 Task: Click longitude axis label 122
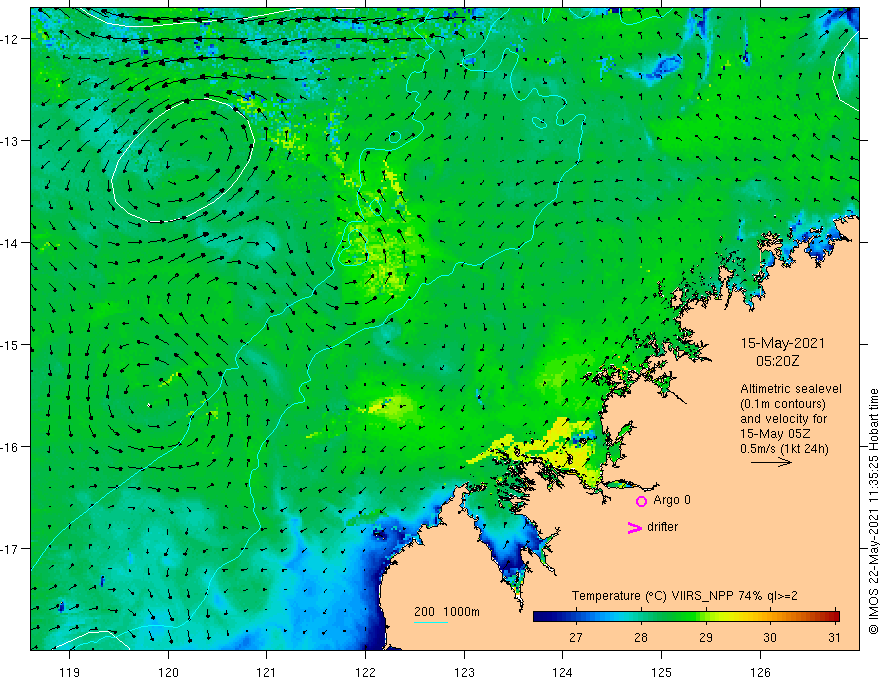(x=365, y=672)
